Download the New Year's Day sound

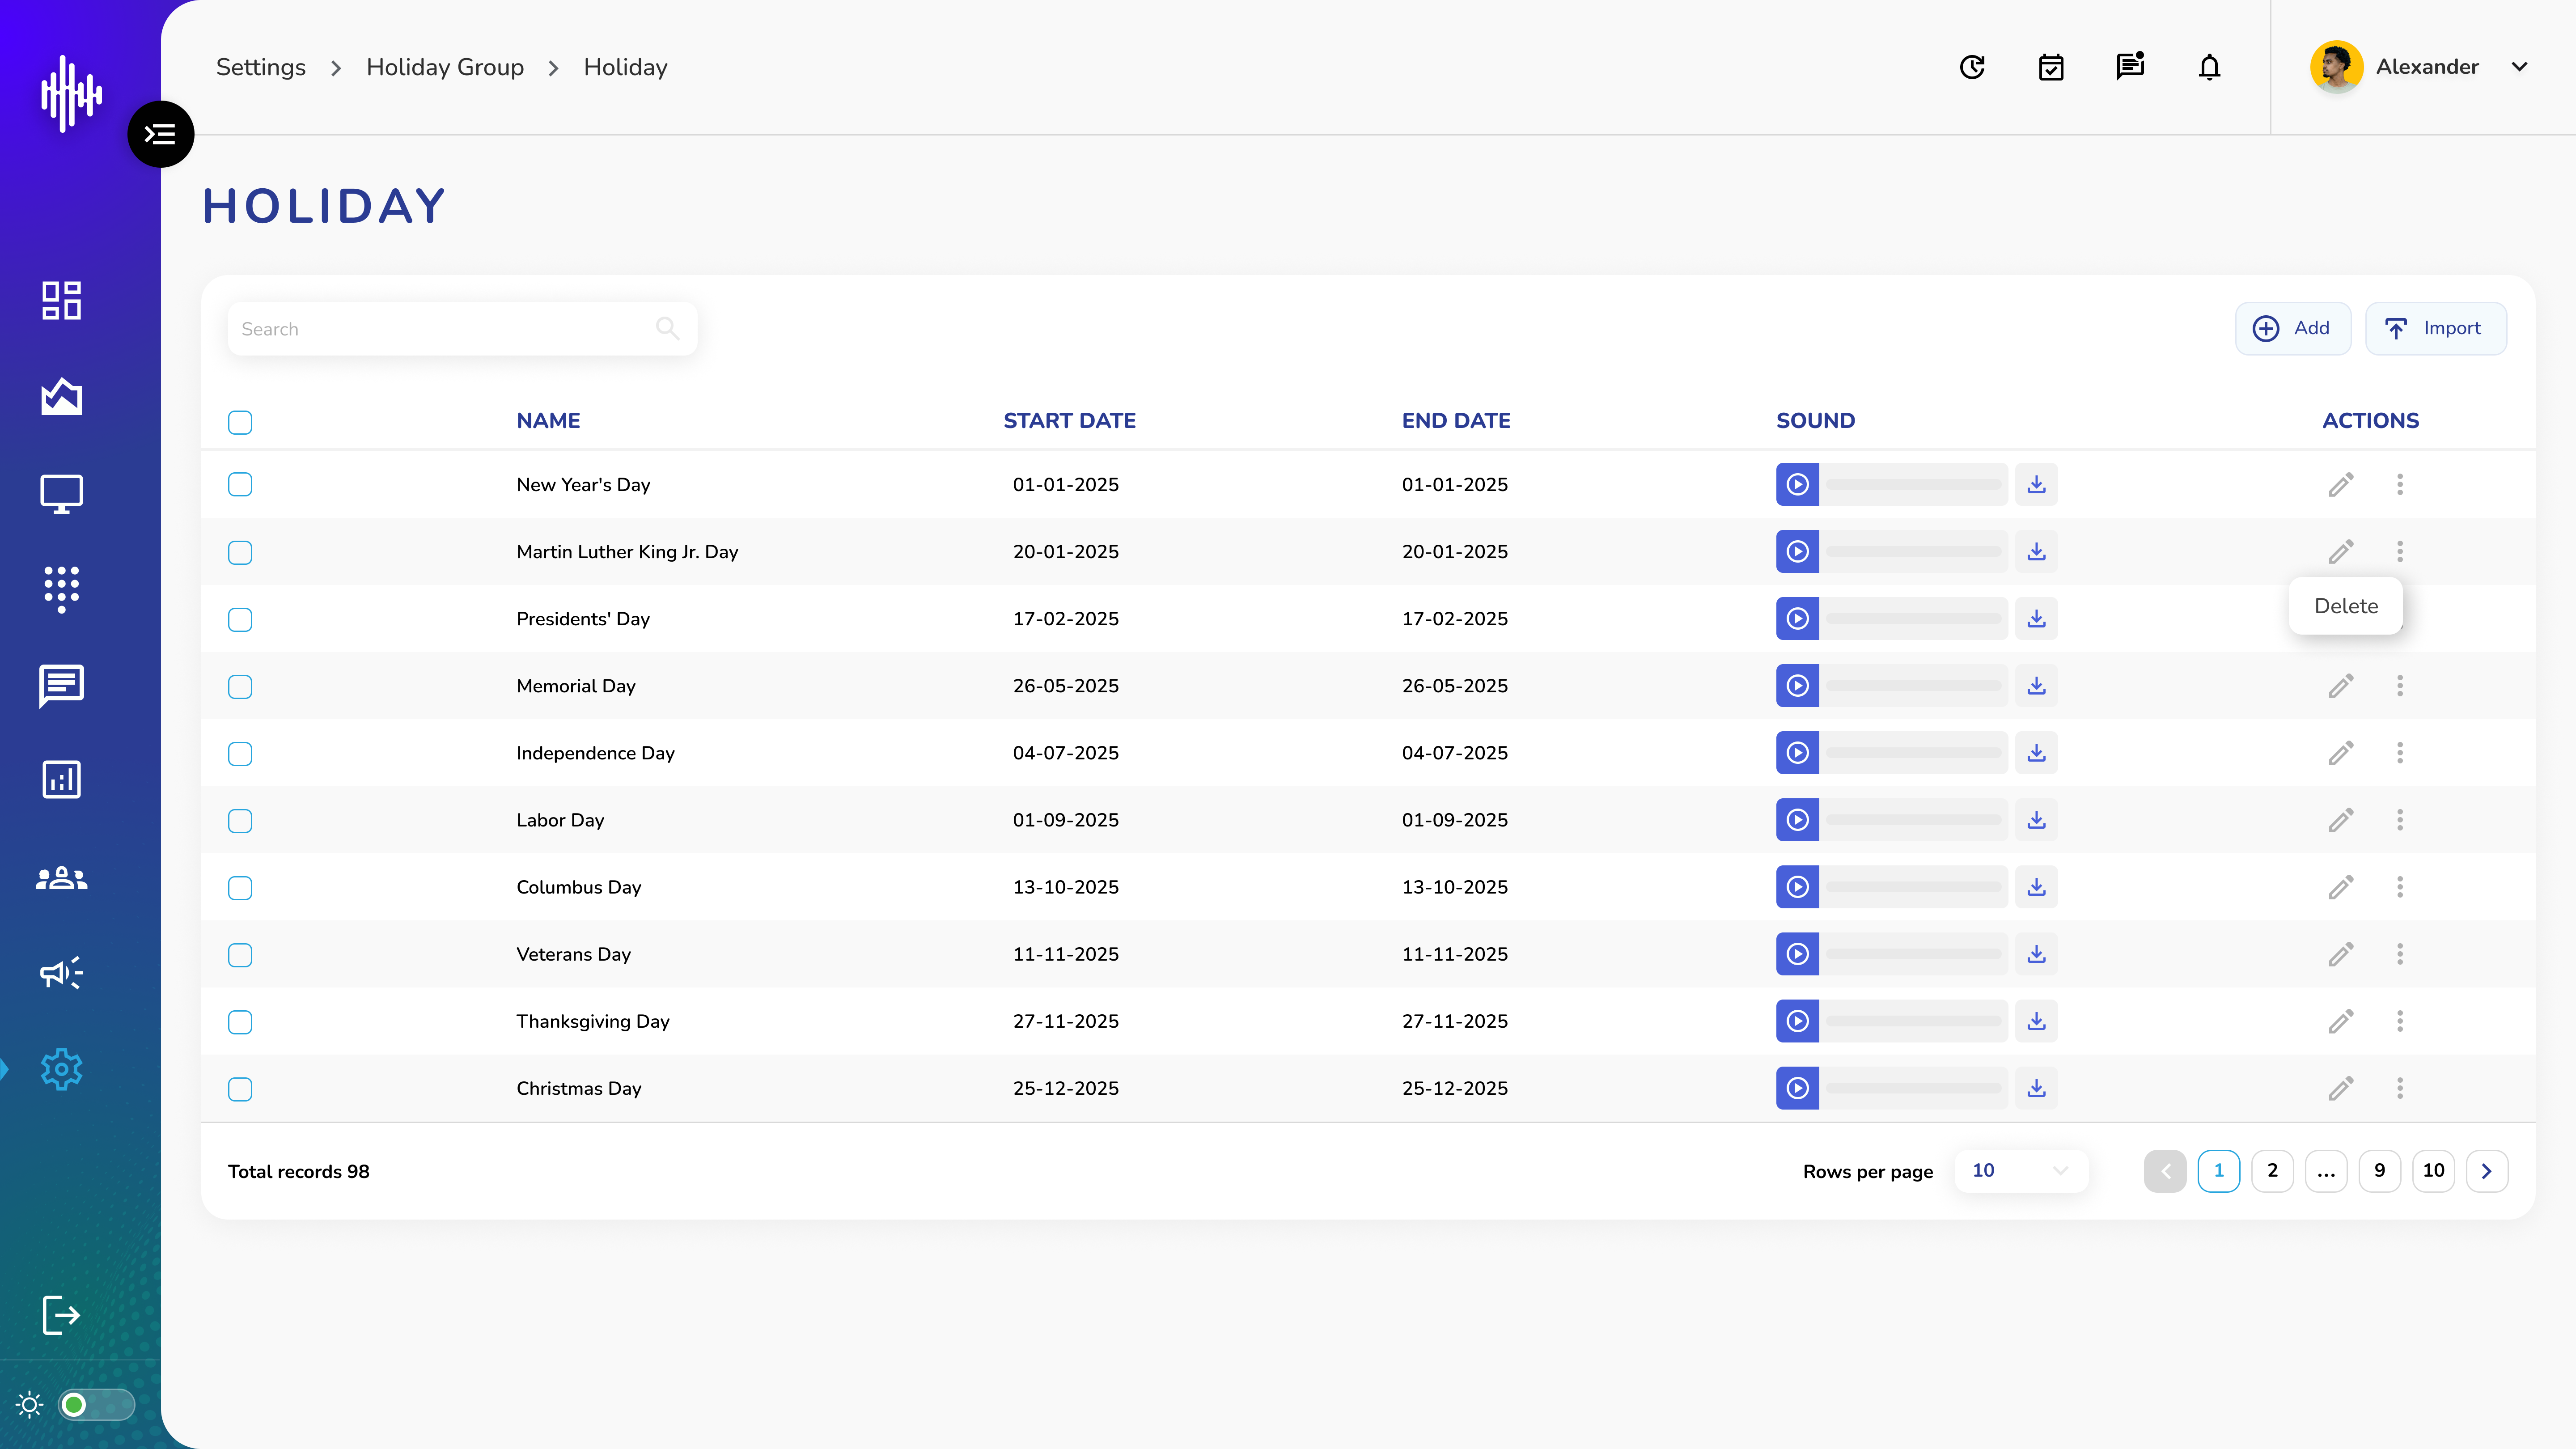pos(2036,484)
